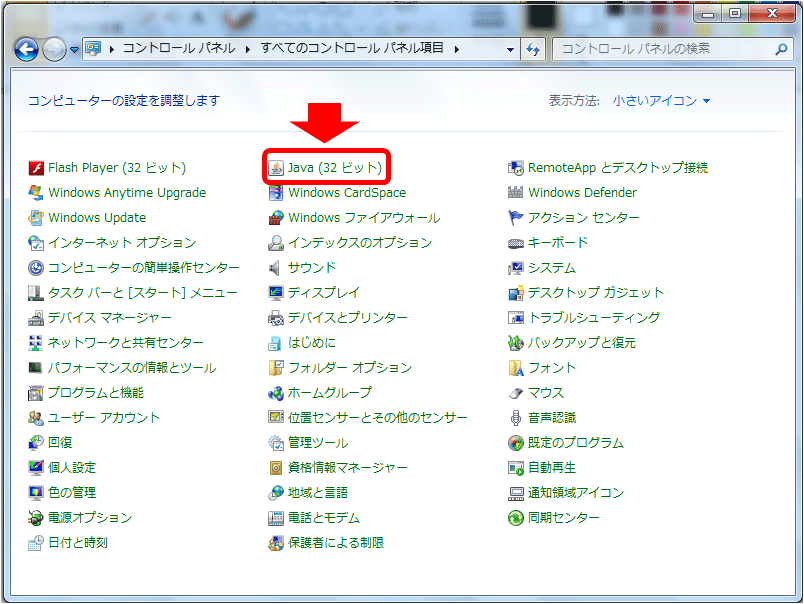Screen dimensions: 804x604
Task: Expand the arrow after すべてのコントロール パネル項目
Action: [456, 49]
